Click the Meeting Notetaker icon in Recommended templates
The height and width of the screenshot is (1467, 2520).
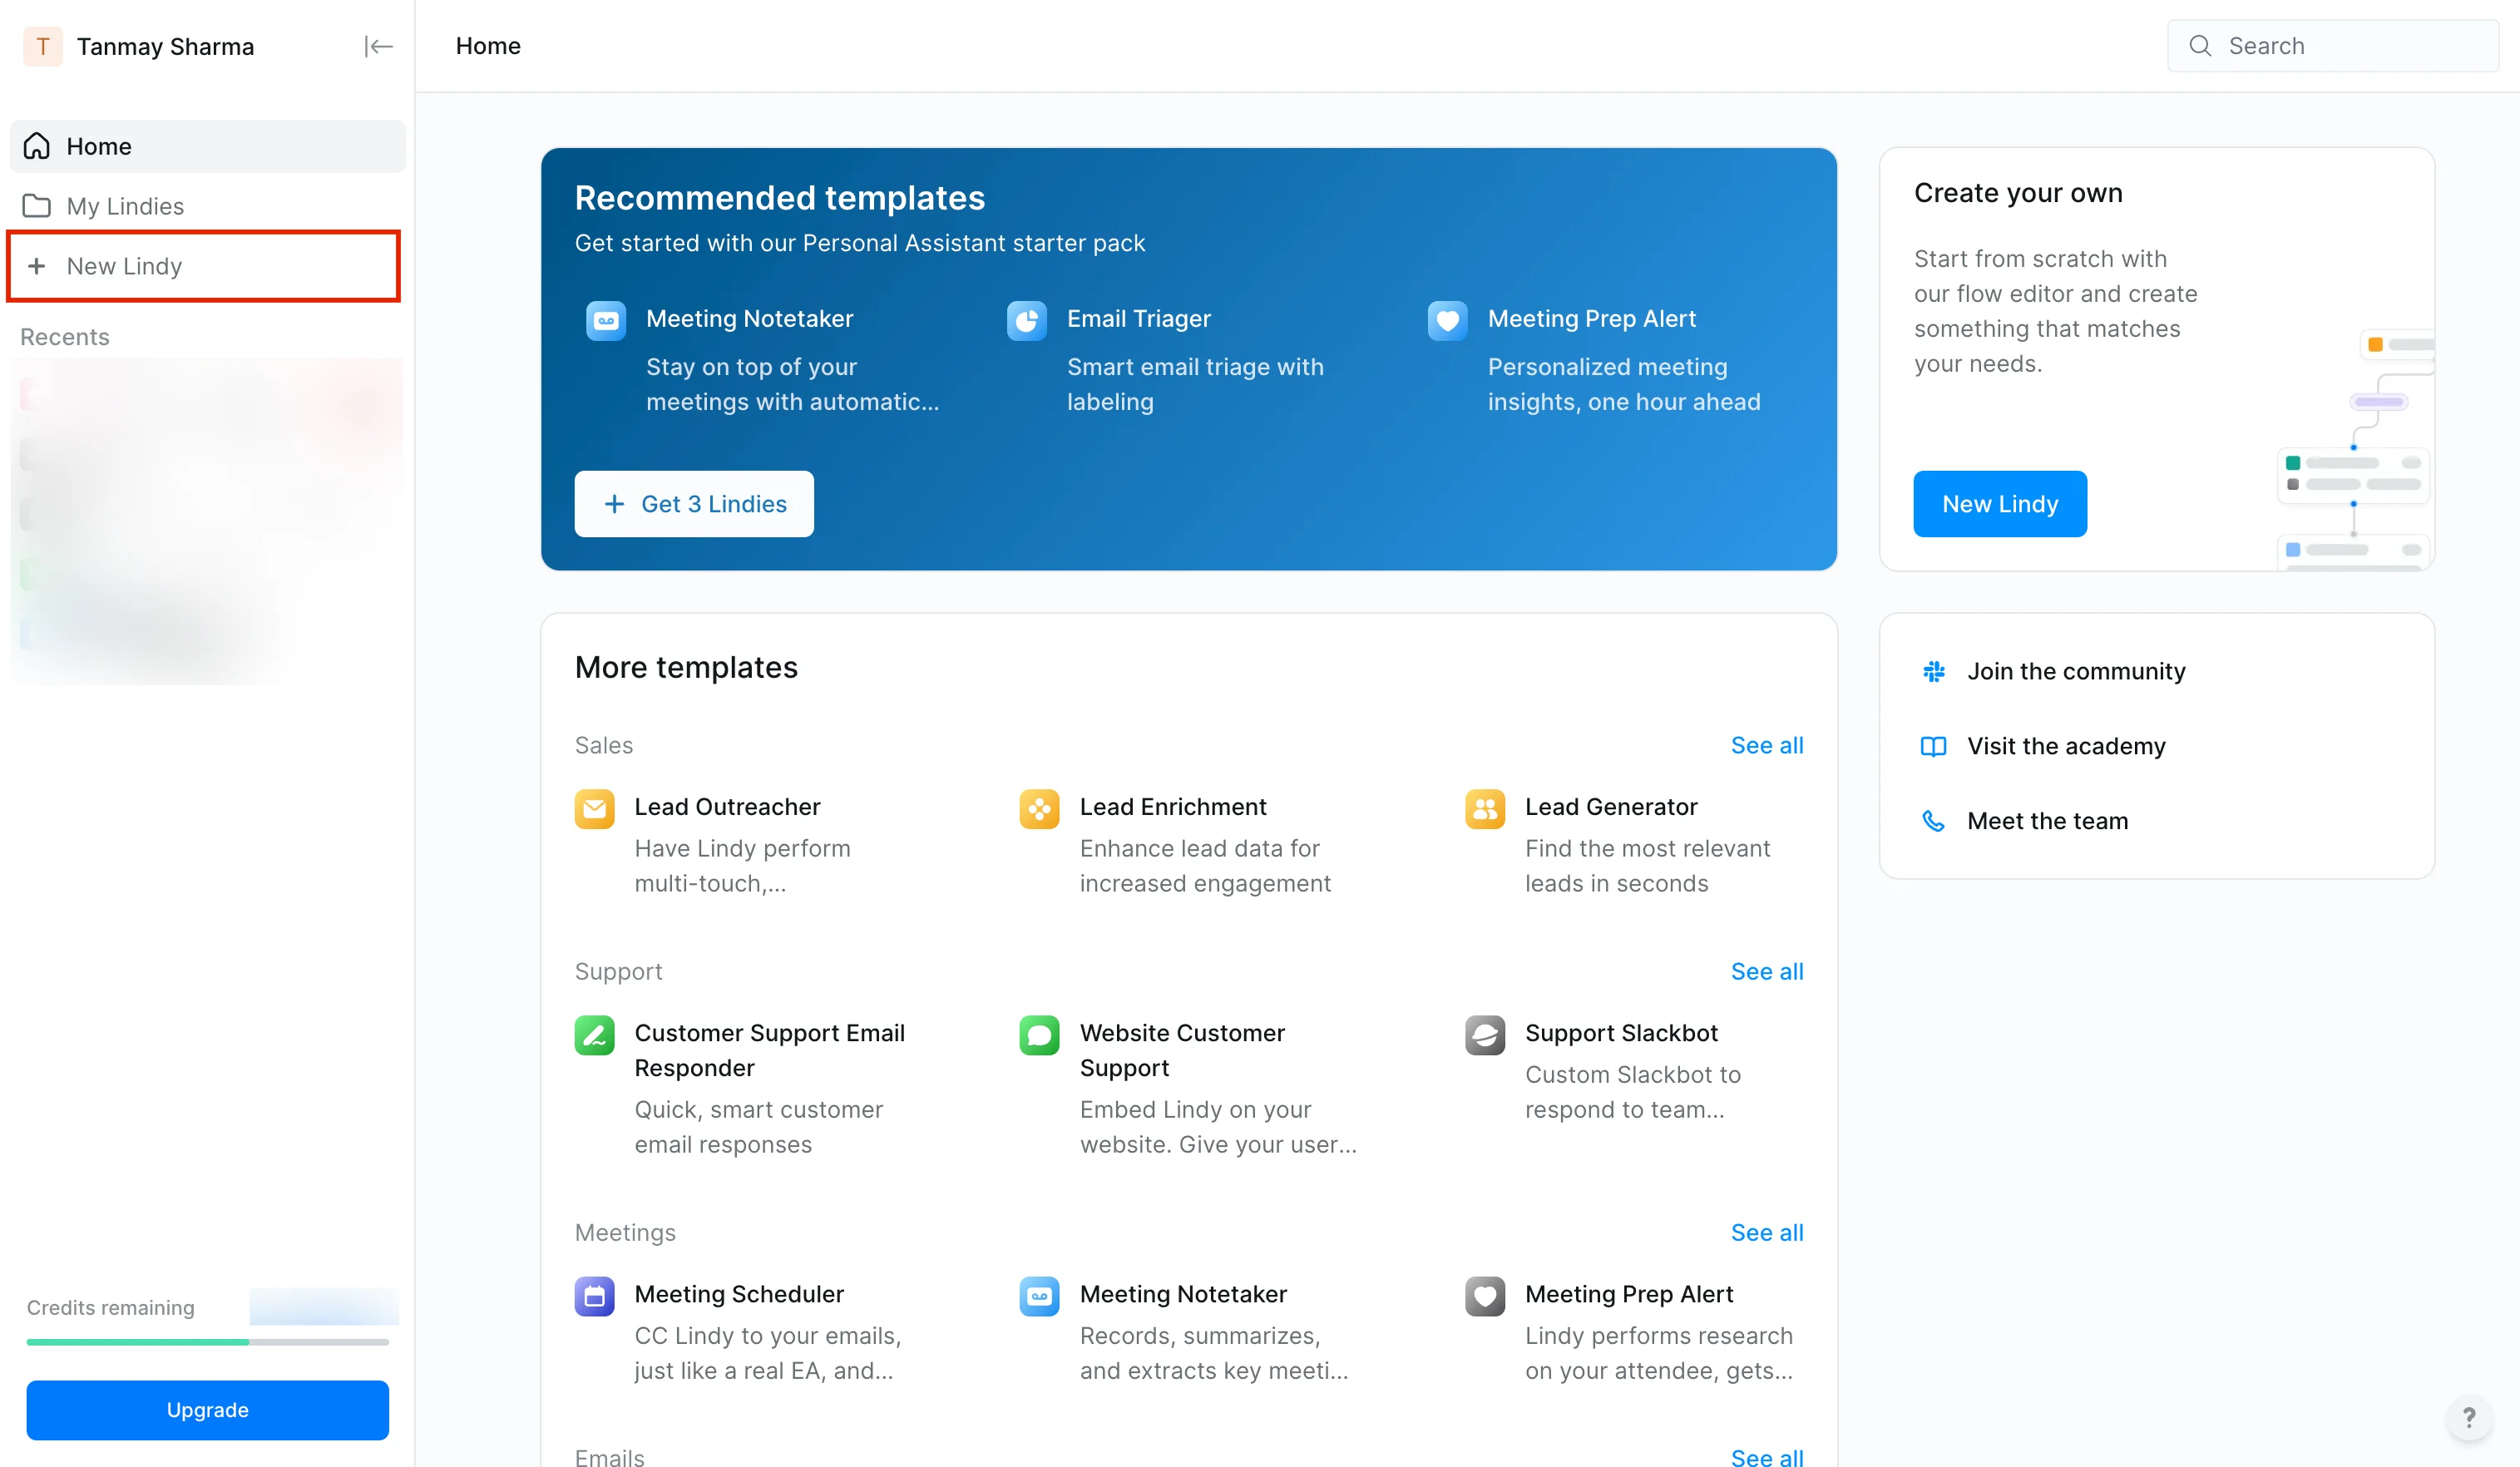(605, 321)
